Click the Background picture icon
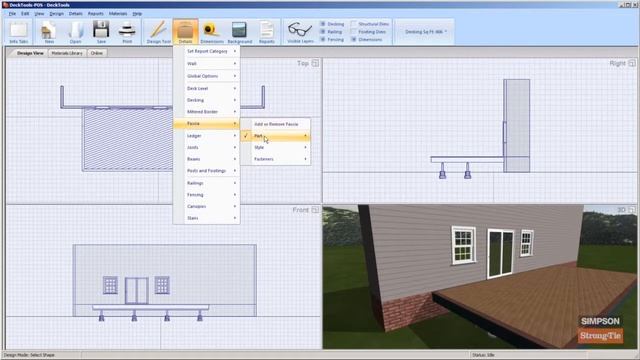The height and width of the screenshot is (360, 640). 240,32
